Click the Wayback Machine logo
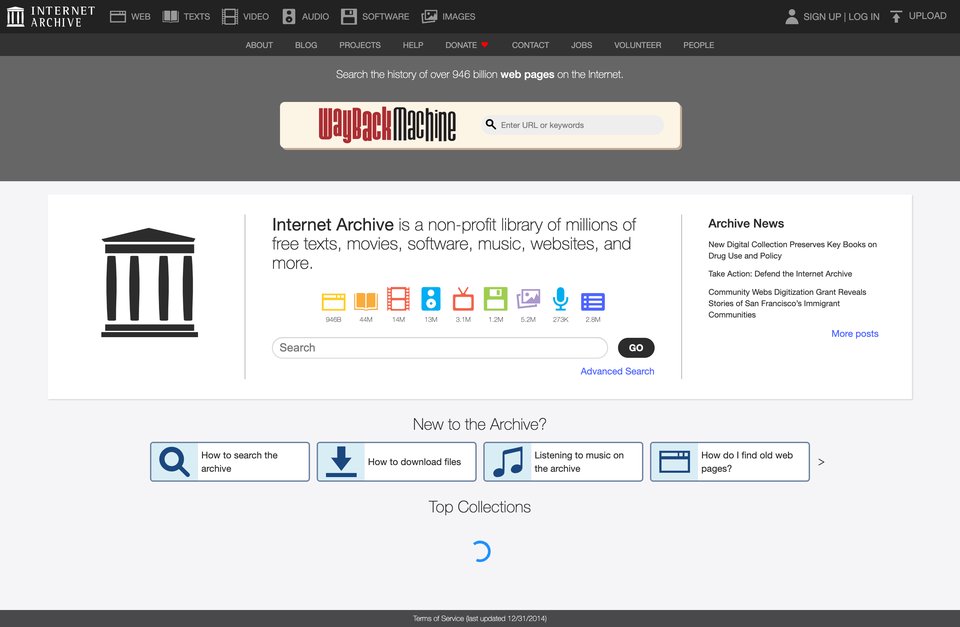Screen dimensions: 960x627 pos(387,125)
